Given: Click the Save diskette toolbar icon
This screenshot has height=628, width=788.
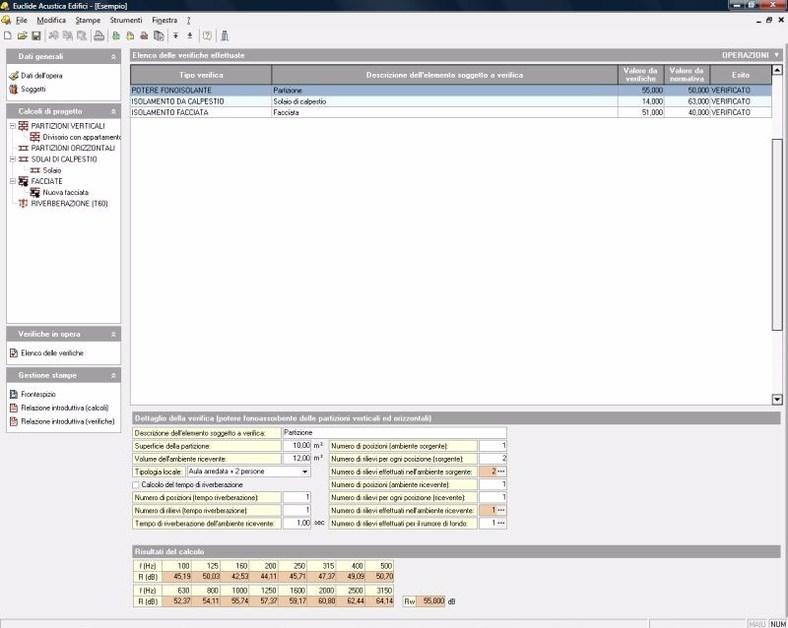Looking at the screenshot, I should [36, 35].
